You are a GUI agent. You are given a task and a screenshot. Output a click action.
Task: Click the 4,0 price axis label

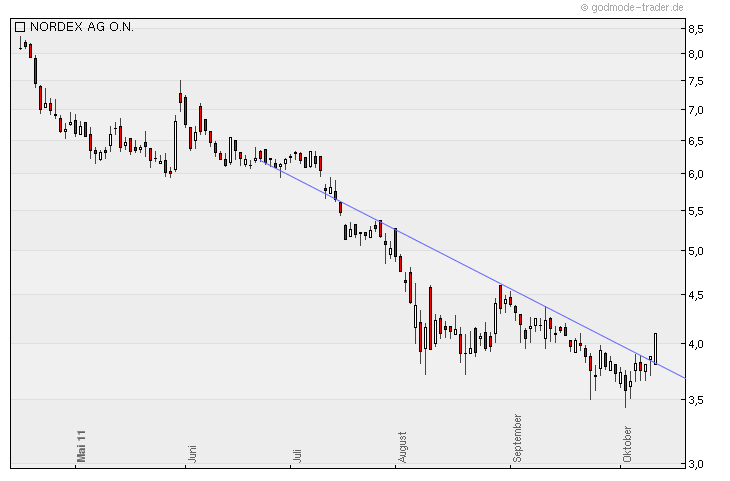[696, 344]
